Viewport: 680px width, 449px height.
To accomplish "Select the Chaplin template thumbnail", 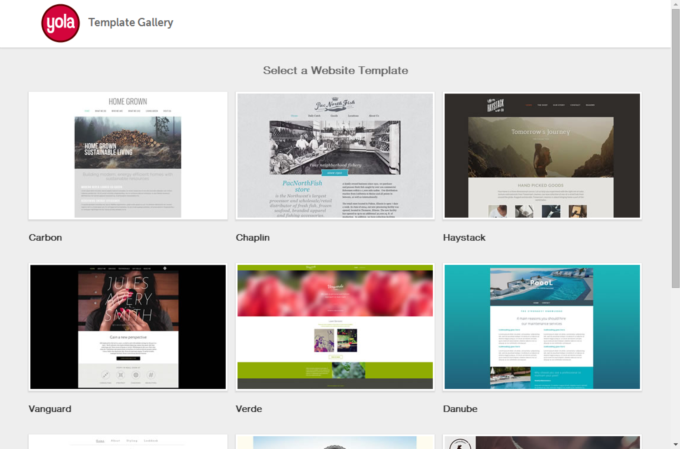I will 335,155.
